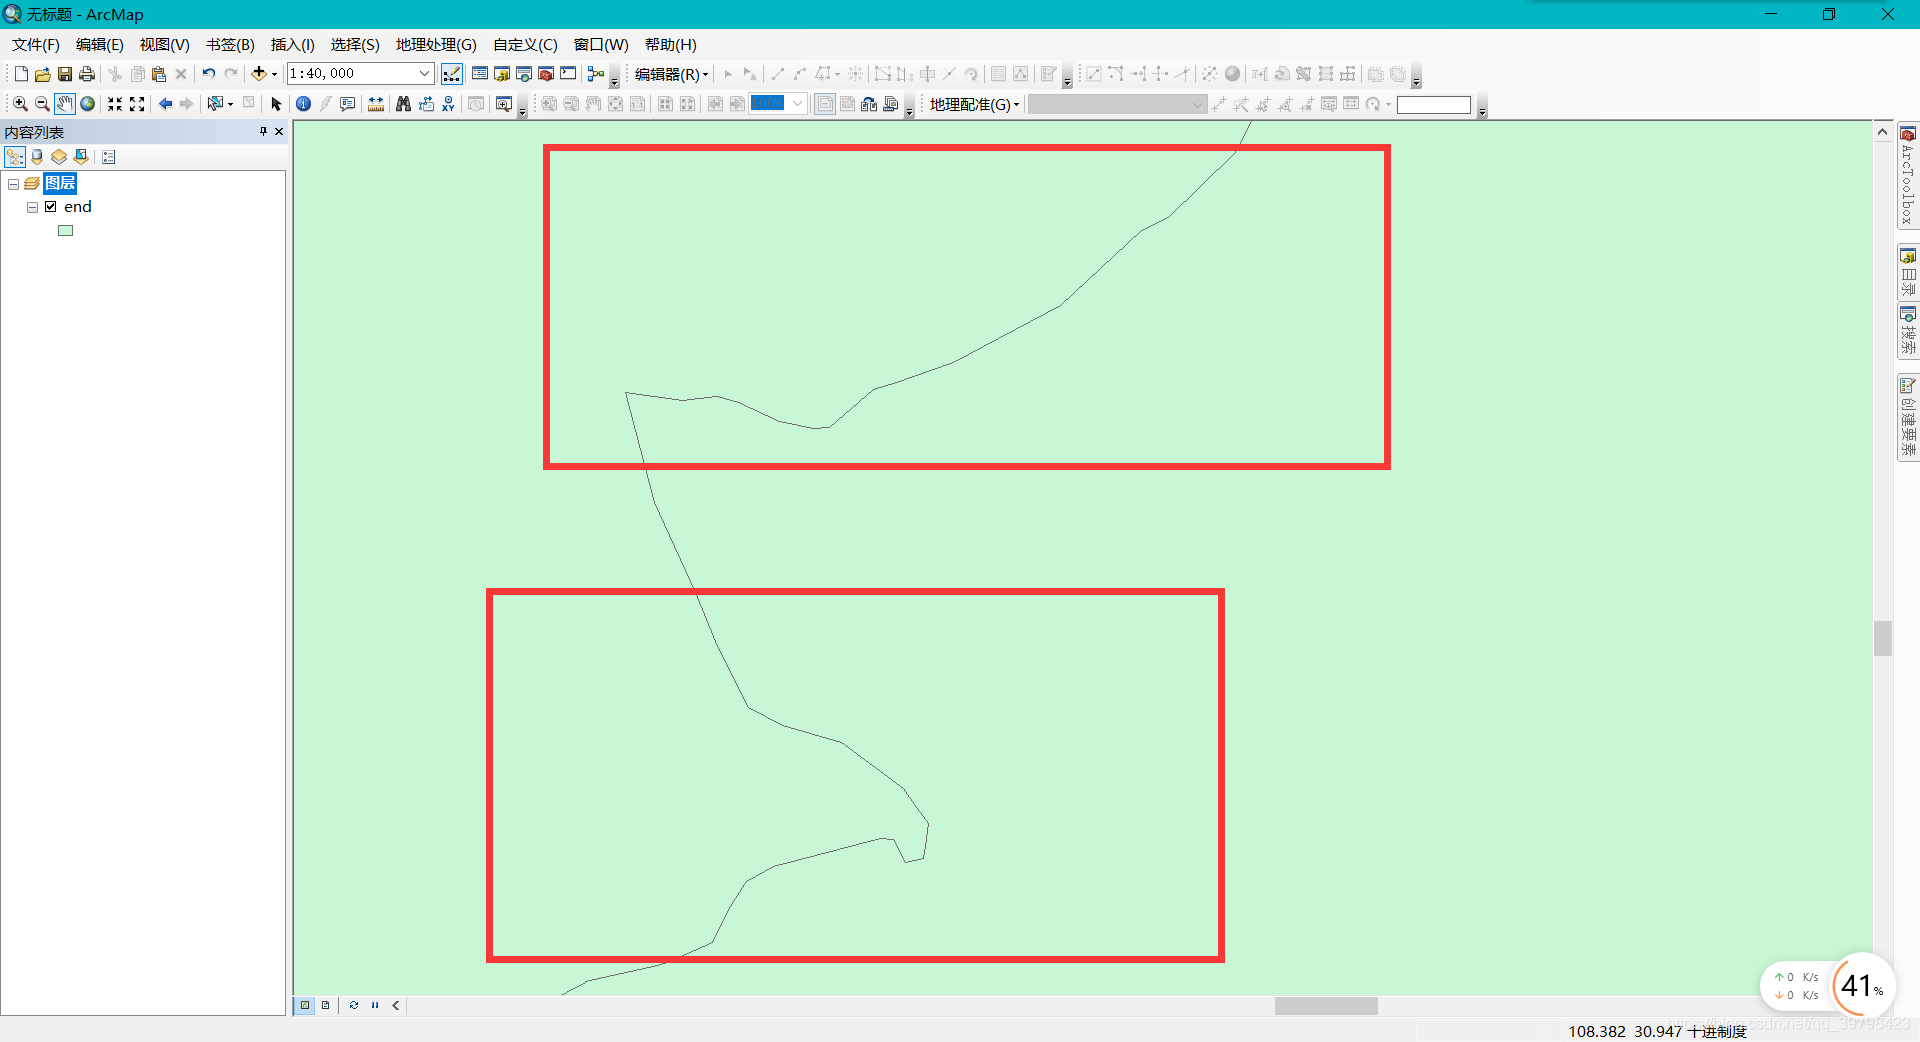Switch to layout view at bottom

point(325,1005)
